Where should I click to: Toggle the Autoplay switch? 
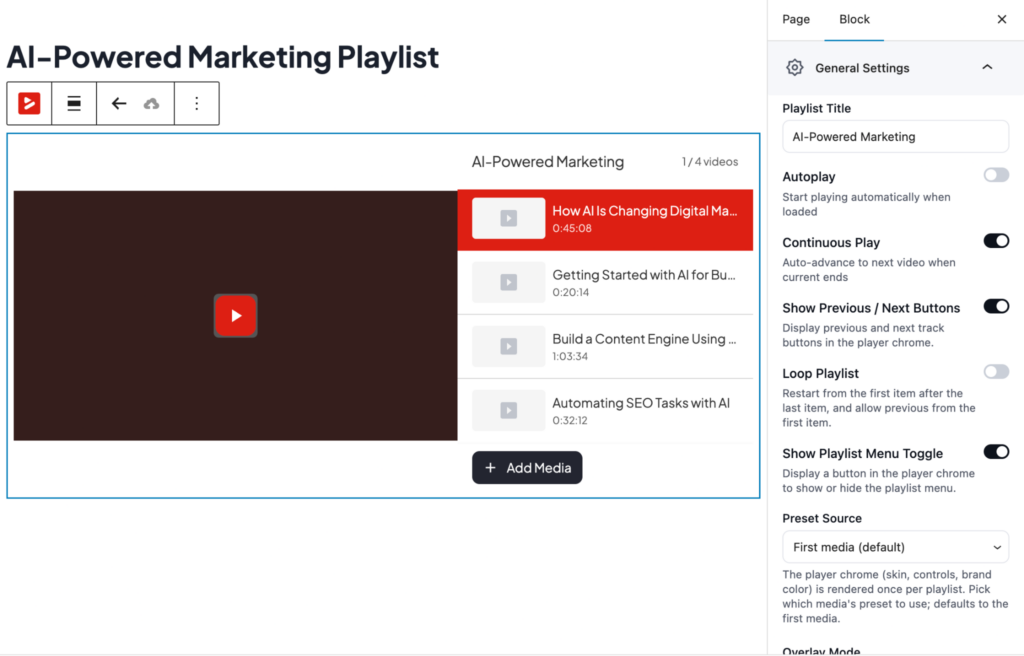(x=996, y=175)
